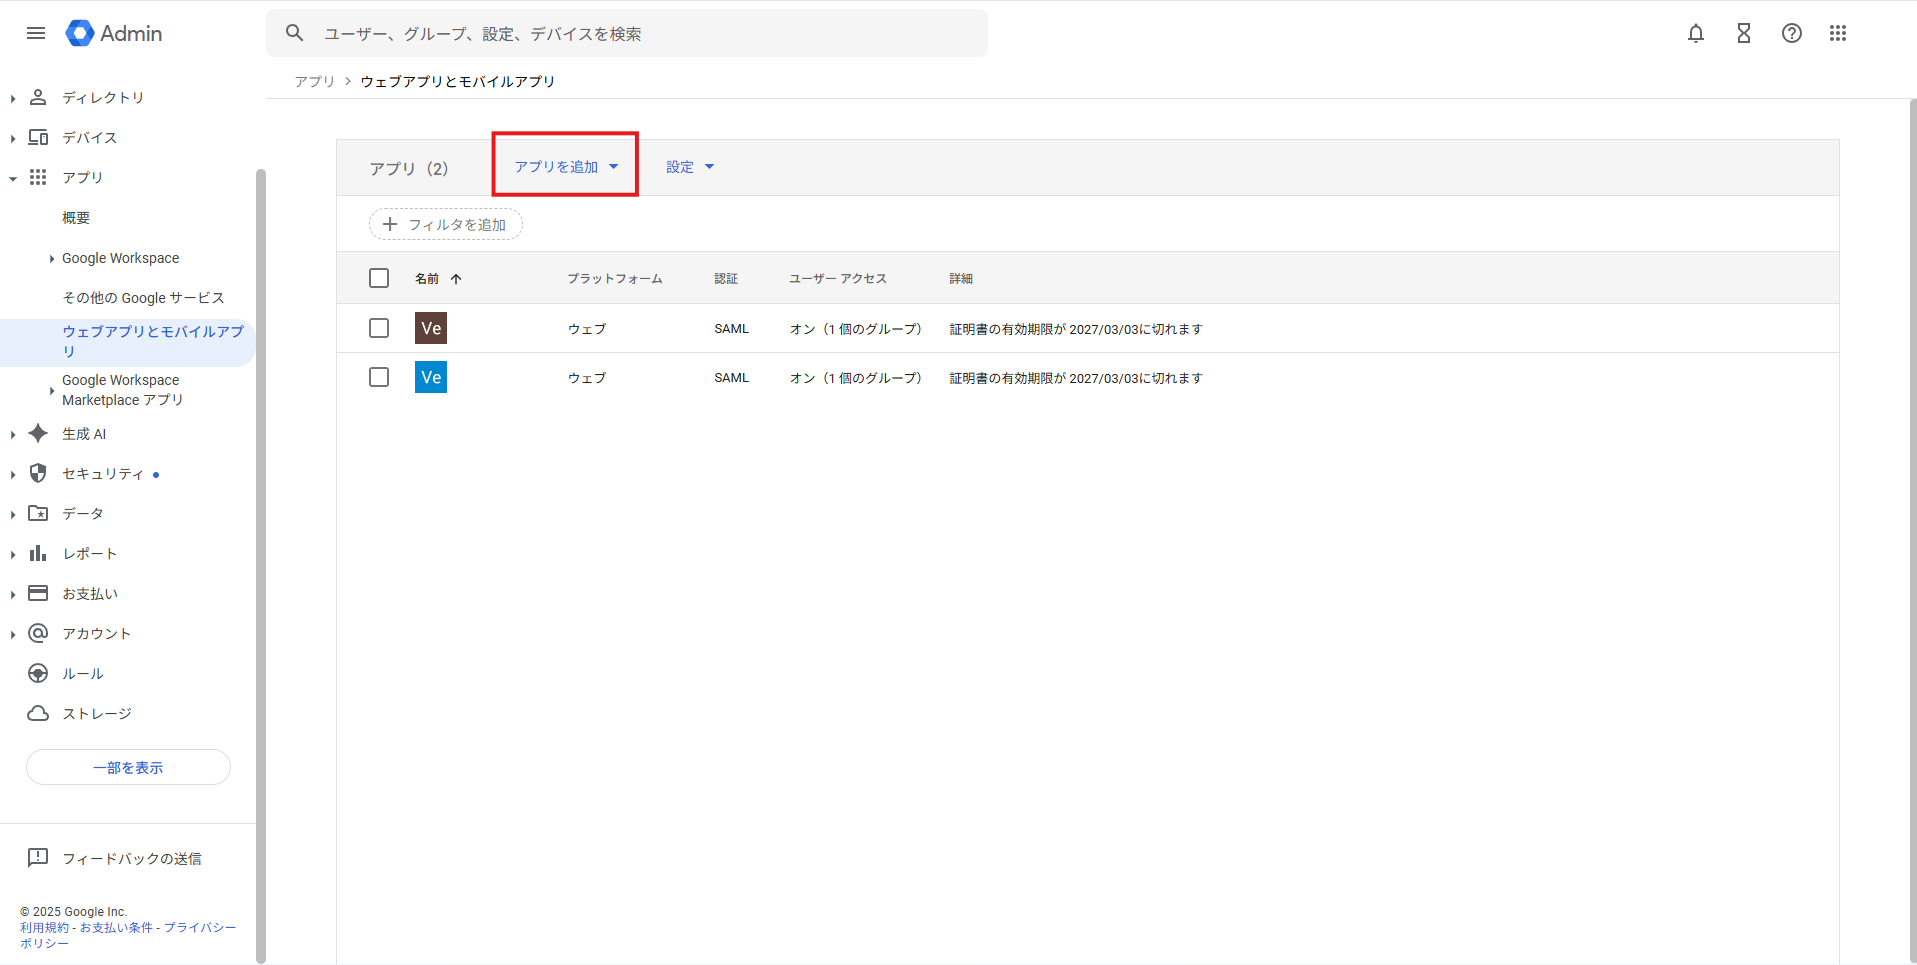The height and width of the screenshot is (965, 1917).
Task: Open Google Workspace sidebar item
Action: pyautogui.click(x=121, y=258)
